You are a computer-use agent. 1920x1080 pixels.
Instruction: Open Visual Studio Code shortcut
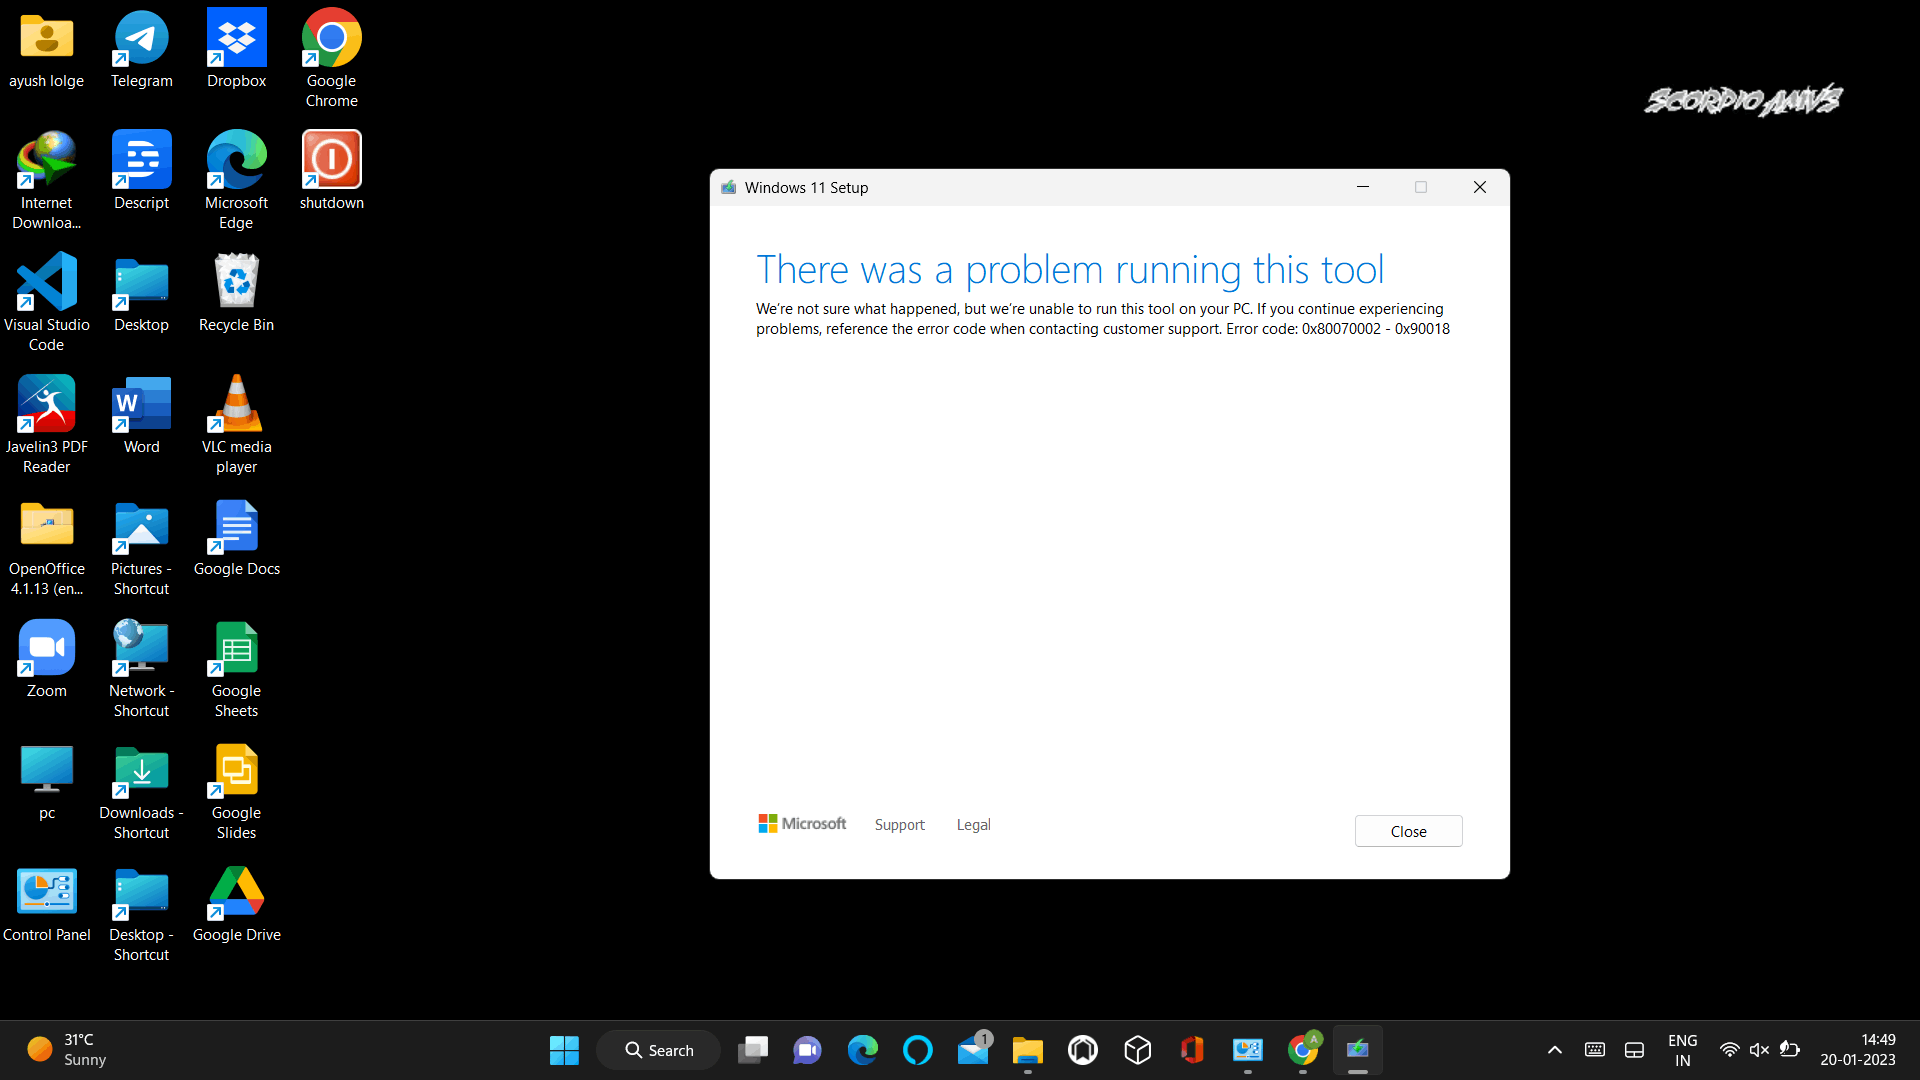[46, 283]
